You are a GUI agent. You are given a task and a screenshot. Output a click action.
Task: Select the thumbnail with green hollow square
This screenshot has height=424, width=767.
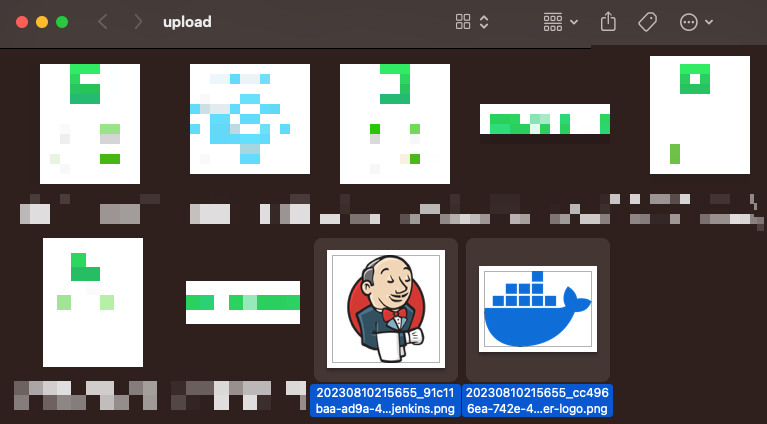click(700, 115)
